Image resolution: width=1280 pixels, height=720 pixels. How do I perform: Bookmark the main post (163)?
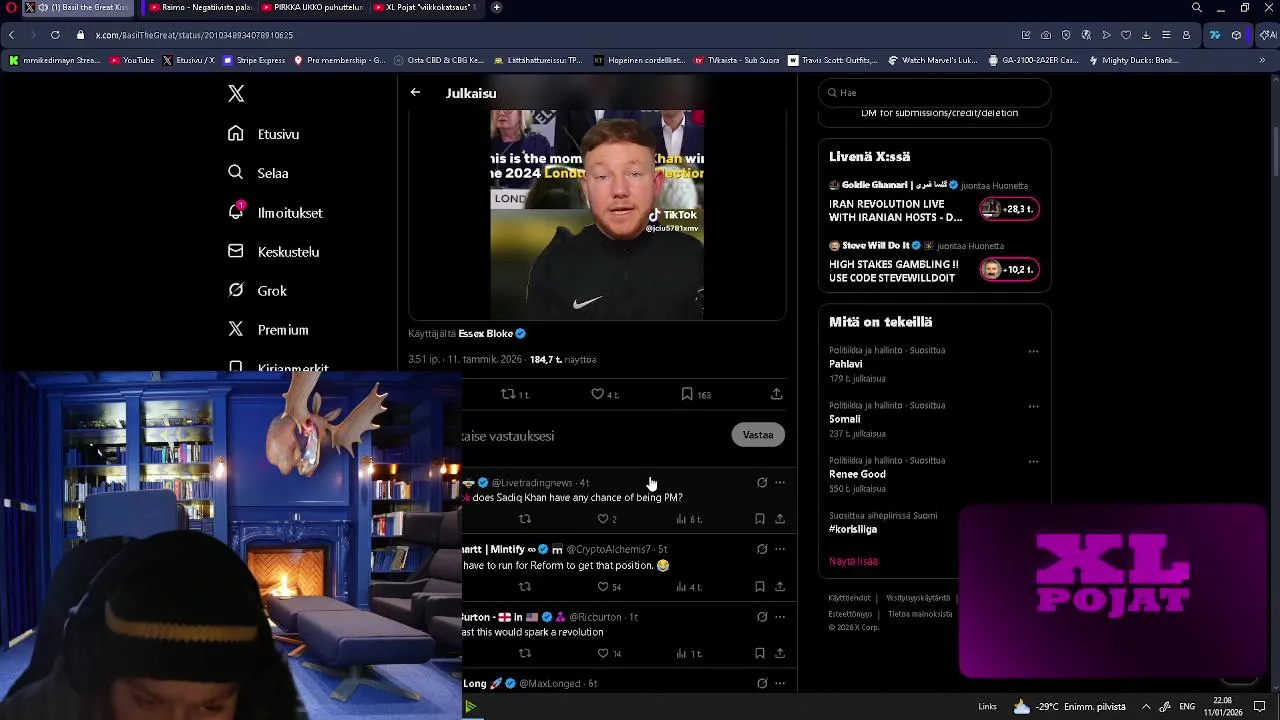pyautogui.click(x=696, y=394)
